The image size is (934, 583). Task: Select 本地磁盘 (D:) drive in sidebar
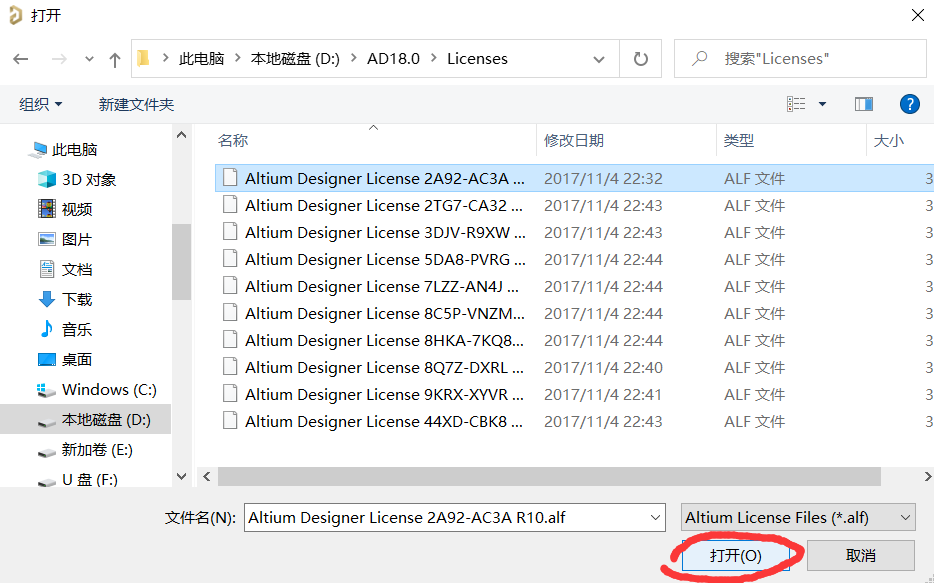pos(106,420)
